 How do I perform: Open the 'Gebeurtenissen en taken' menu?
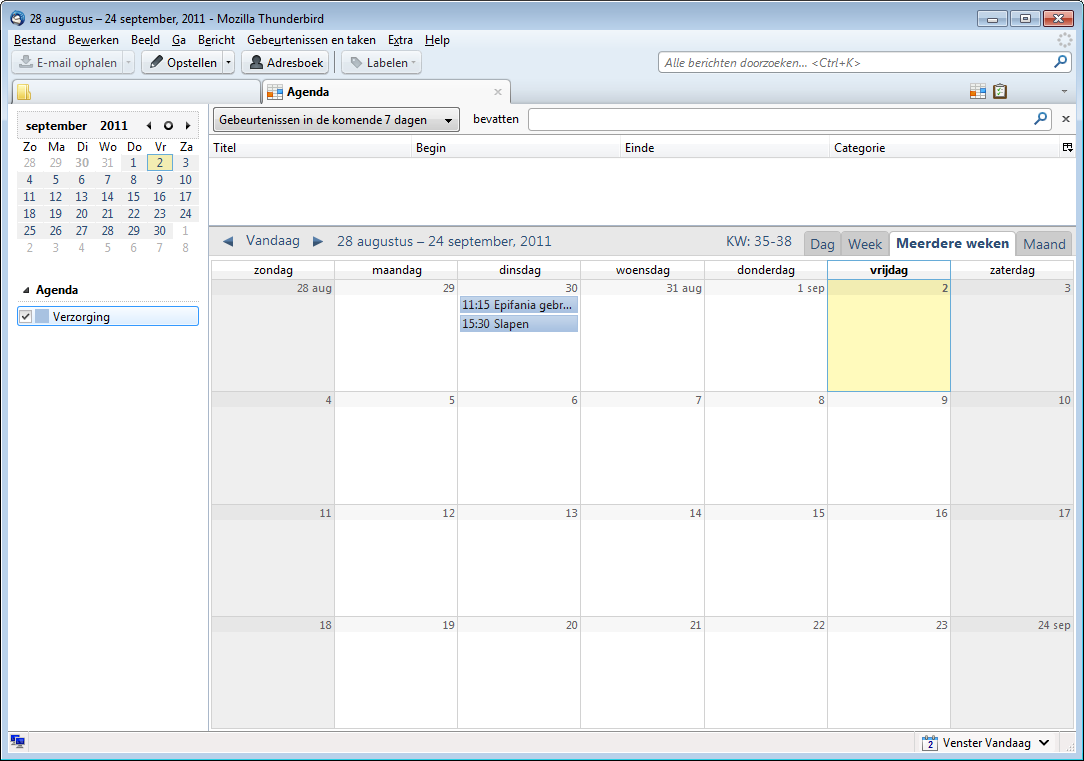[x=311, y=40]
